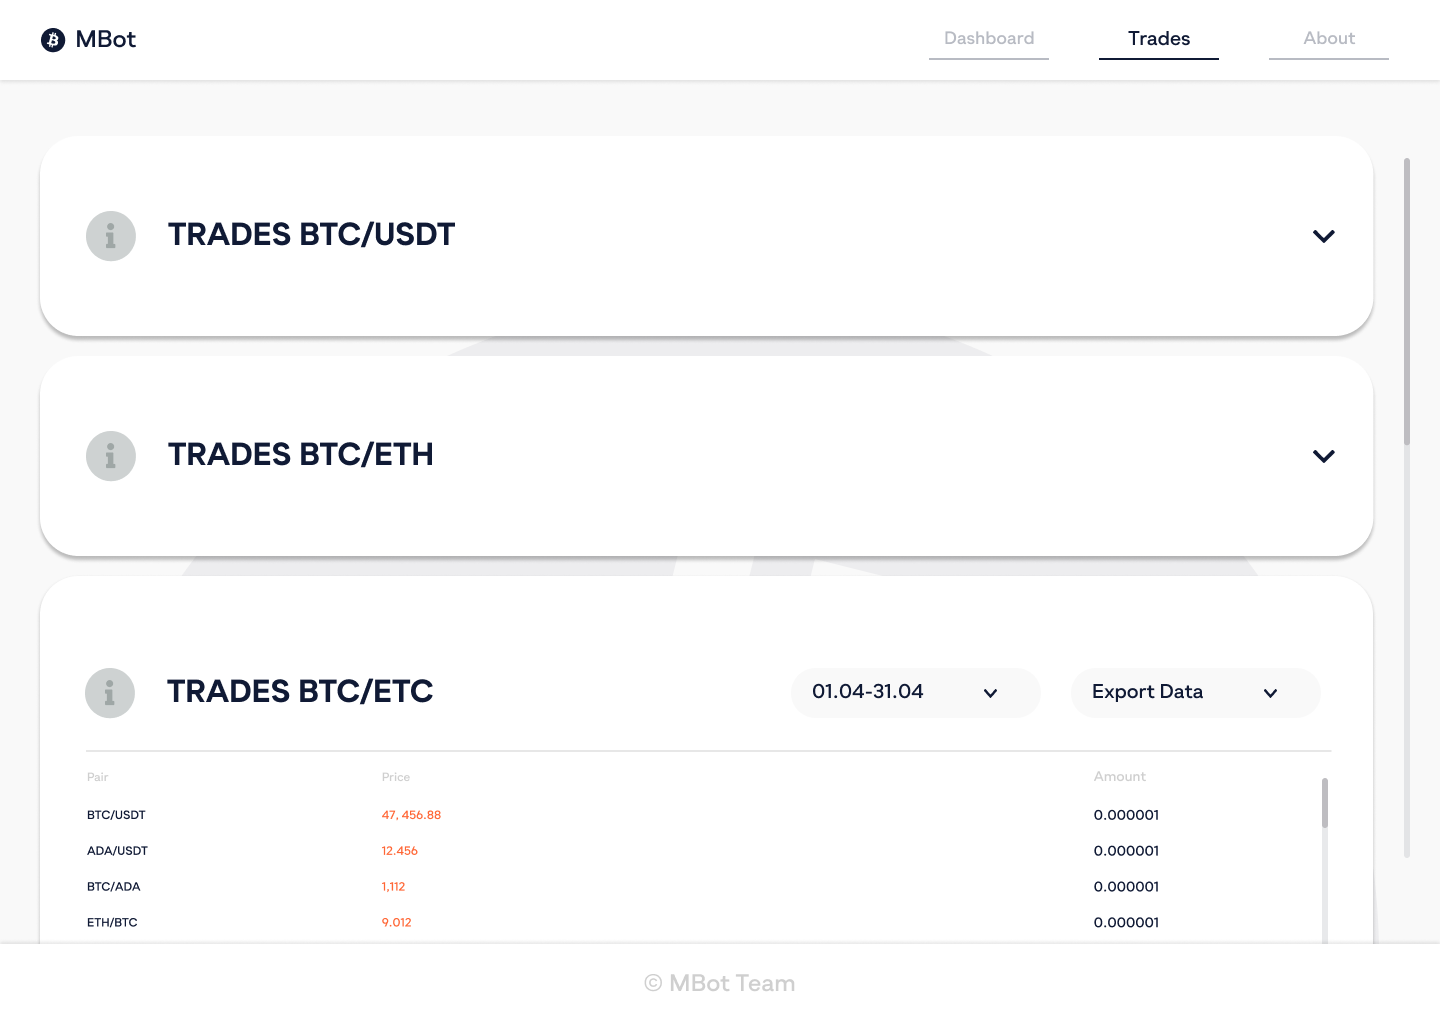
Task: Click the TRADES BTC/USDT heading
Action: pyautogui.click(x=311, y=235)
